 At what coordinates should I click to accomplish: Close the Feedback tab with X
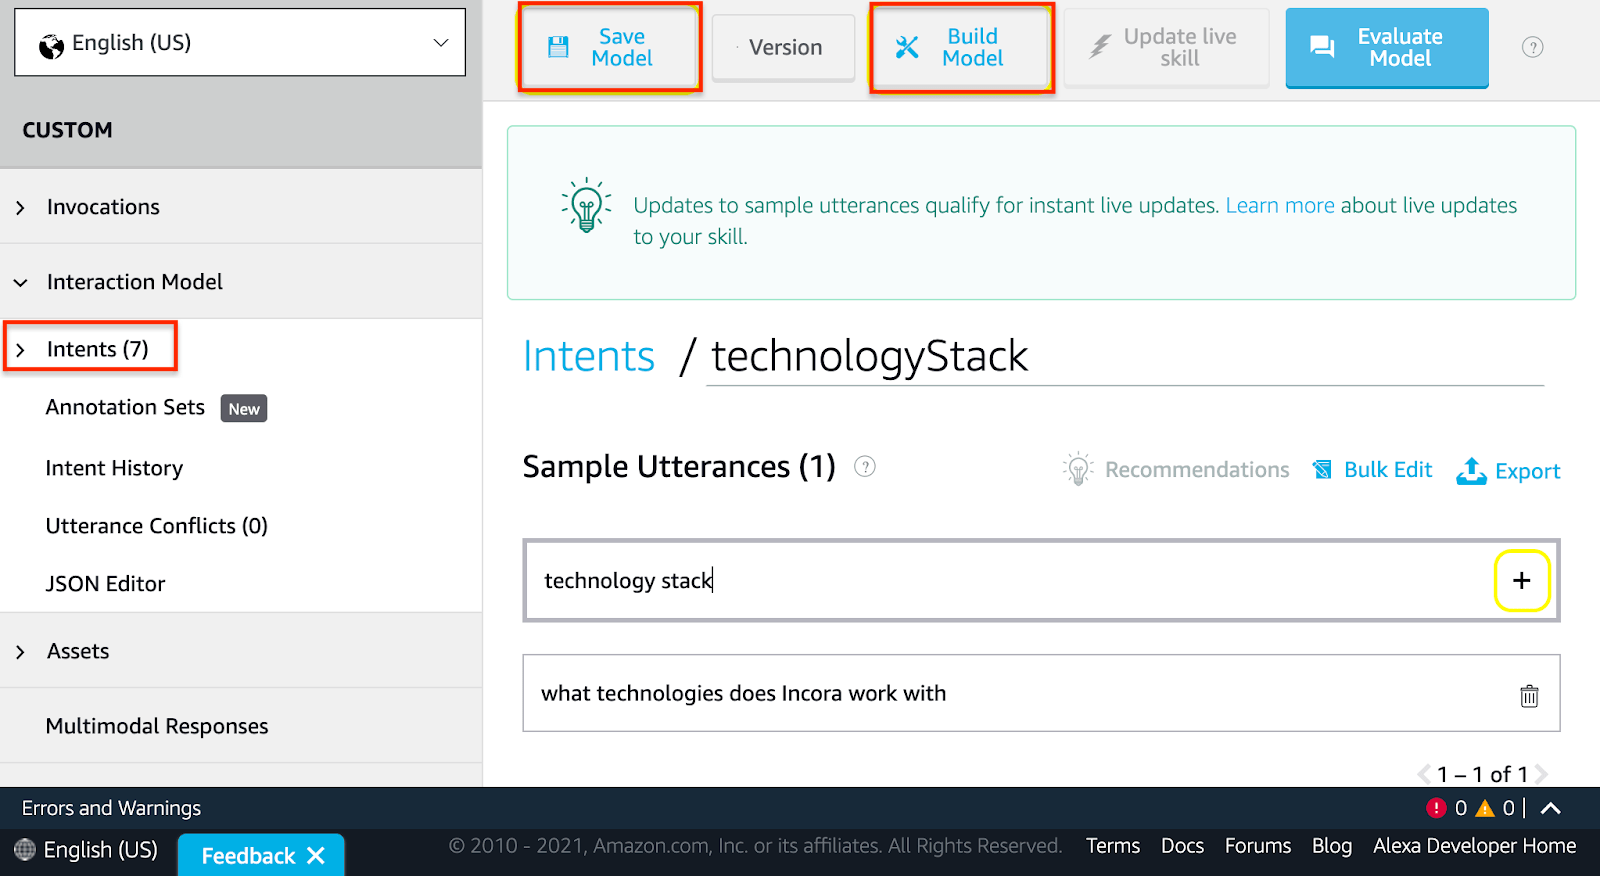(x=316, y=856)
